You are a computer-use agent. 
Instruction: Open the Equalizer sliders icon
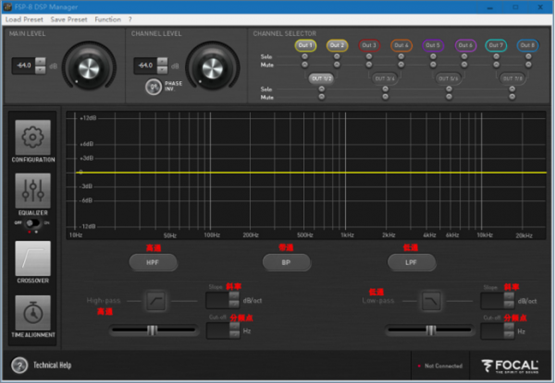click(33, 190)
